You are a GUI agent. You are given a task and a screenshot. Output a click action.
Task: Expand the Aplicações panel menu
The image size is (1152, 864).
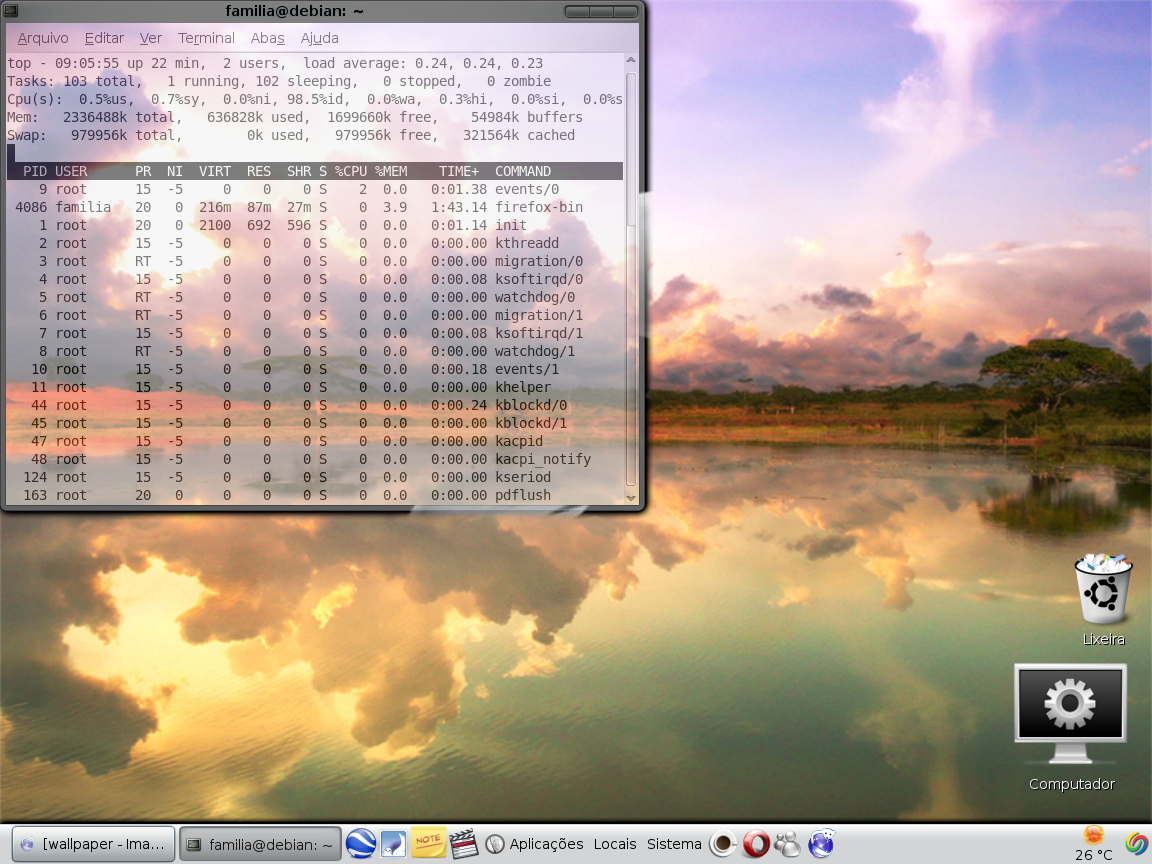(x=547, y=843)
